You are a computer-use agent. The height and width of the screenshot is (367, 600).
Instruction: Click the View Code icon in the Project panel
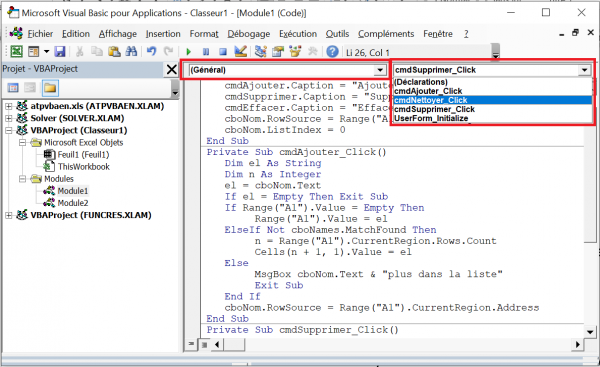click(x=13, y=88)
